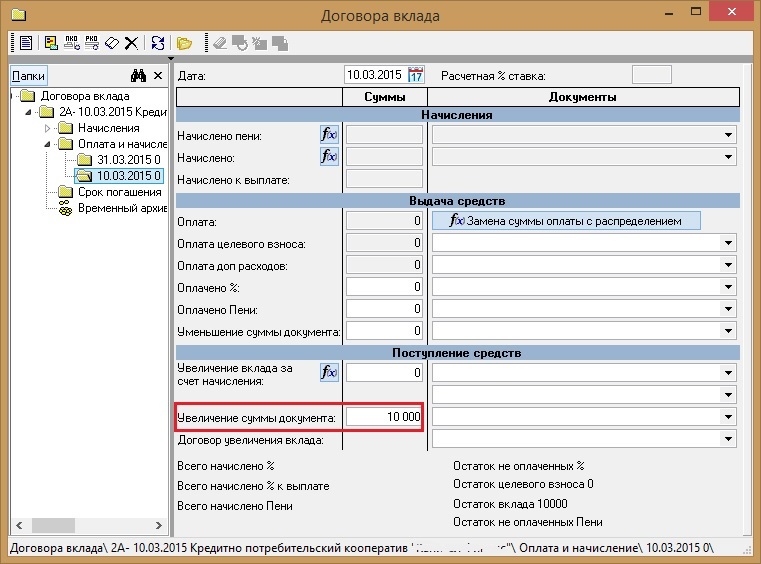Click Замена суммы оплаты с распределением
Screen dimensions: 761x564
point(566,221)
